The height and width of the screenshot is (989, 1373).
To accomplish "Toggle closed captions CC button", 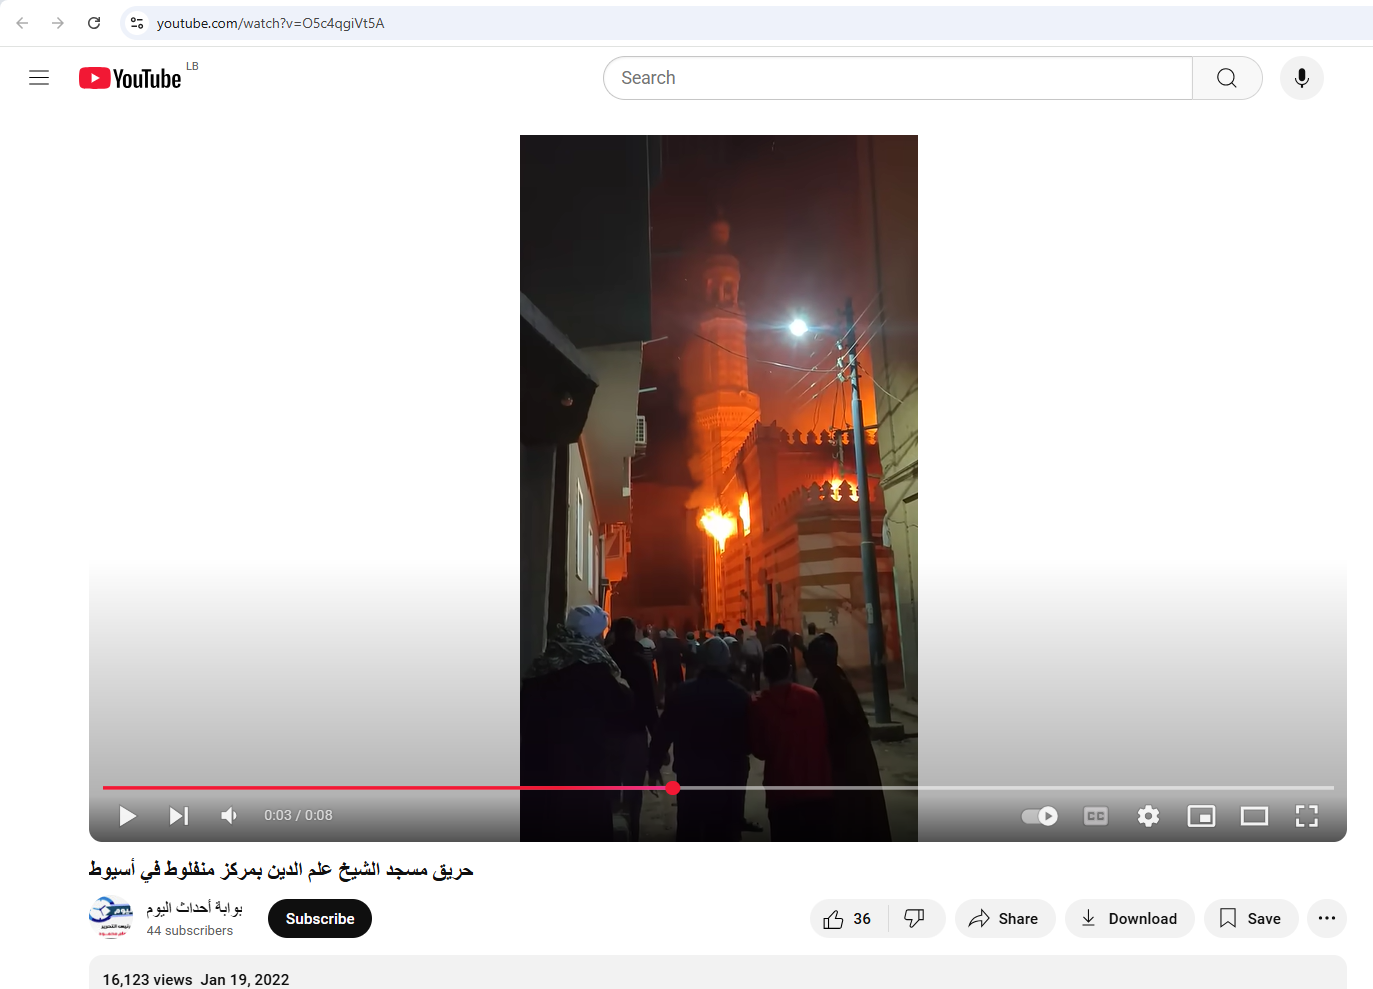I will pyautogui.click(x=1095, y=816).
